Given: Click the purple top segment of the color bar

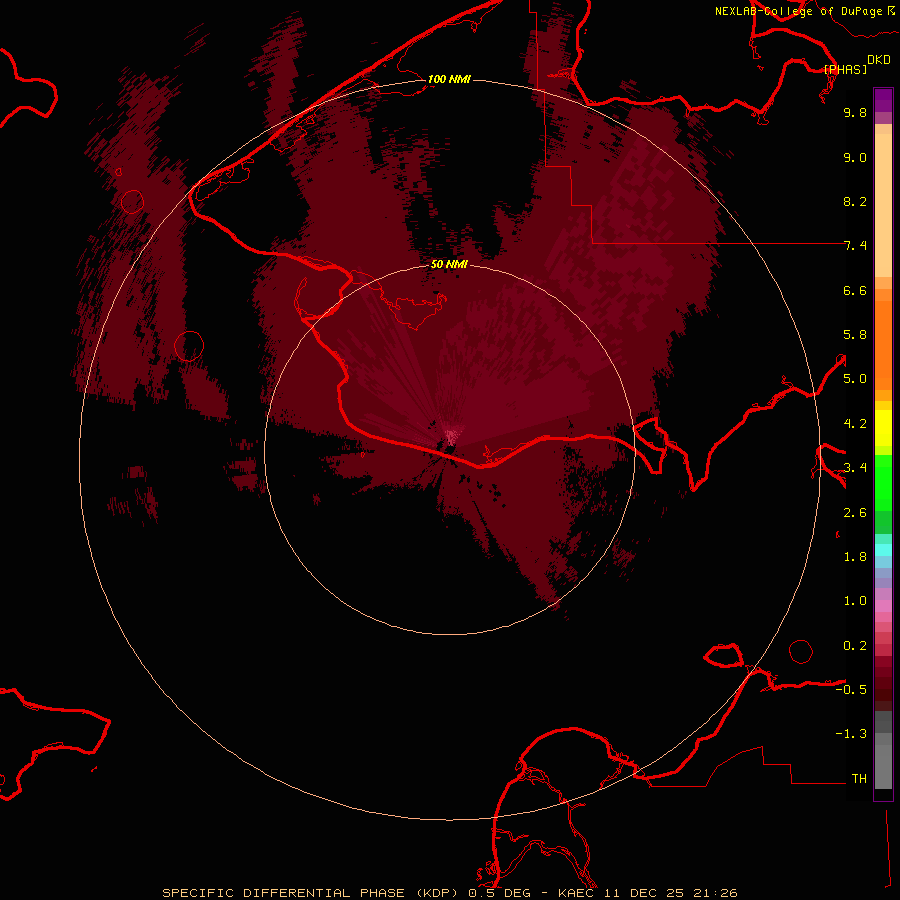Looking at the screenshot, I should [883, 100].
